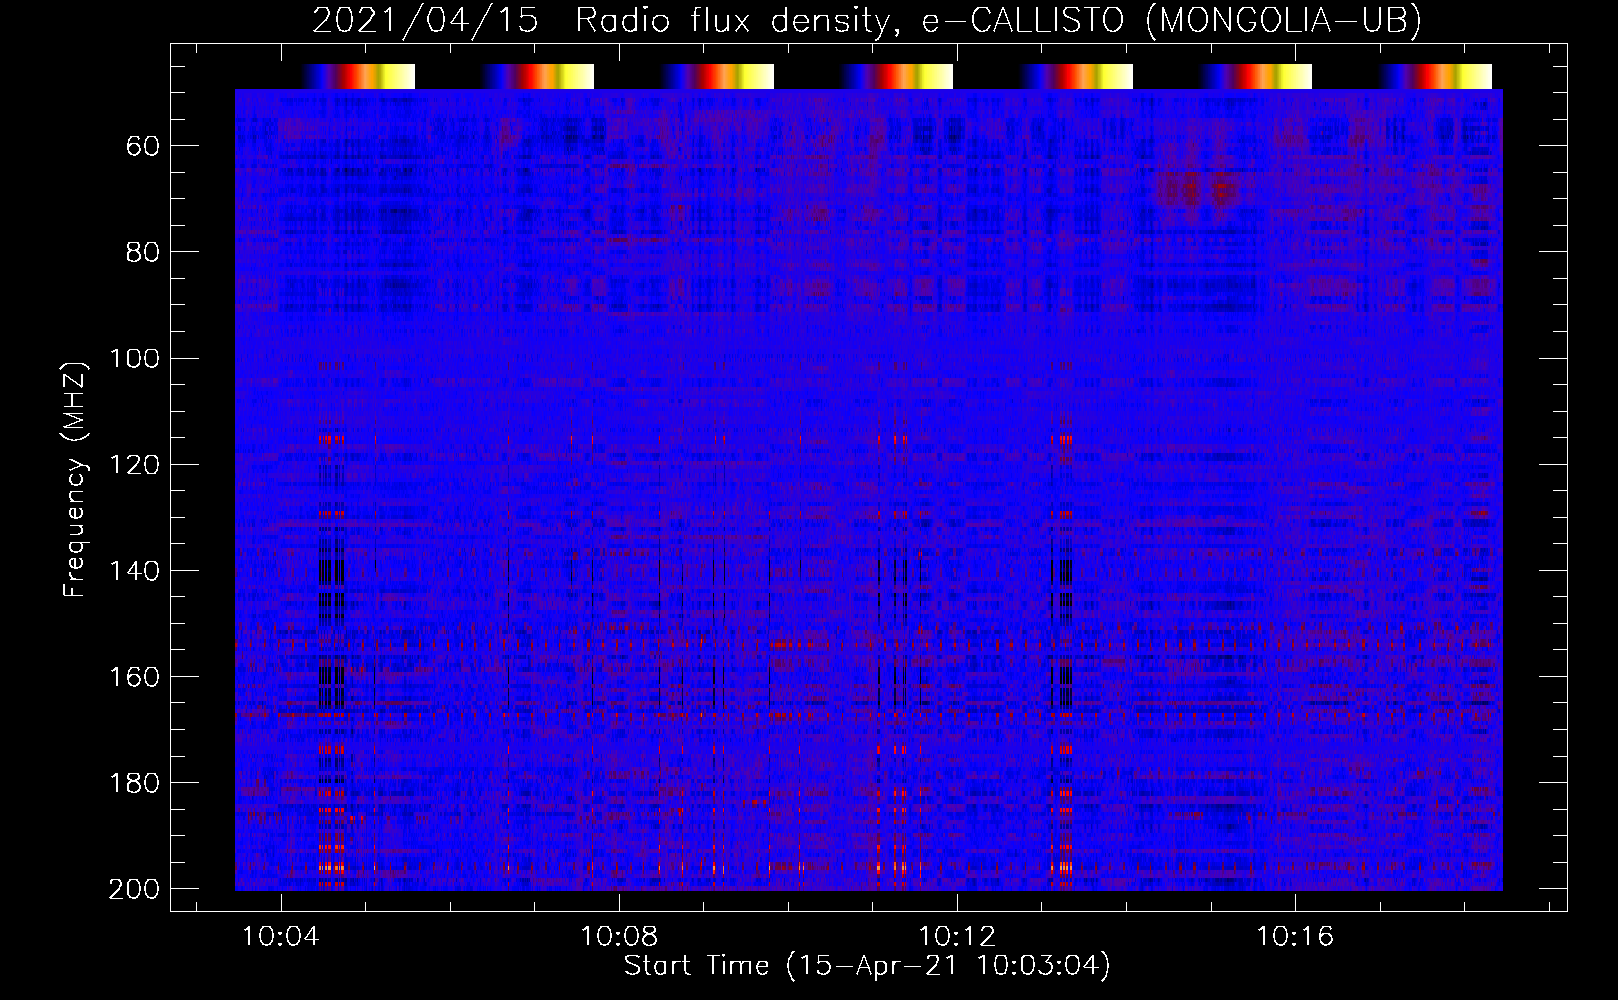Click the 'Frequency (MHZ)' axis label
Image resolution: width=1618 pixels, height=1000 pixels.
click(x=75, y=480)
